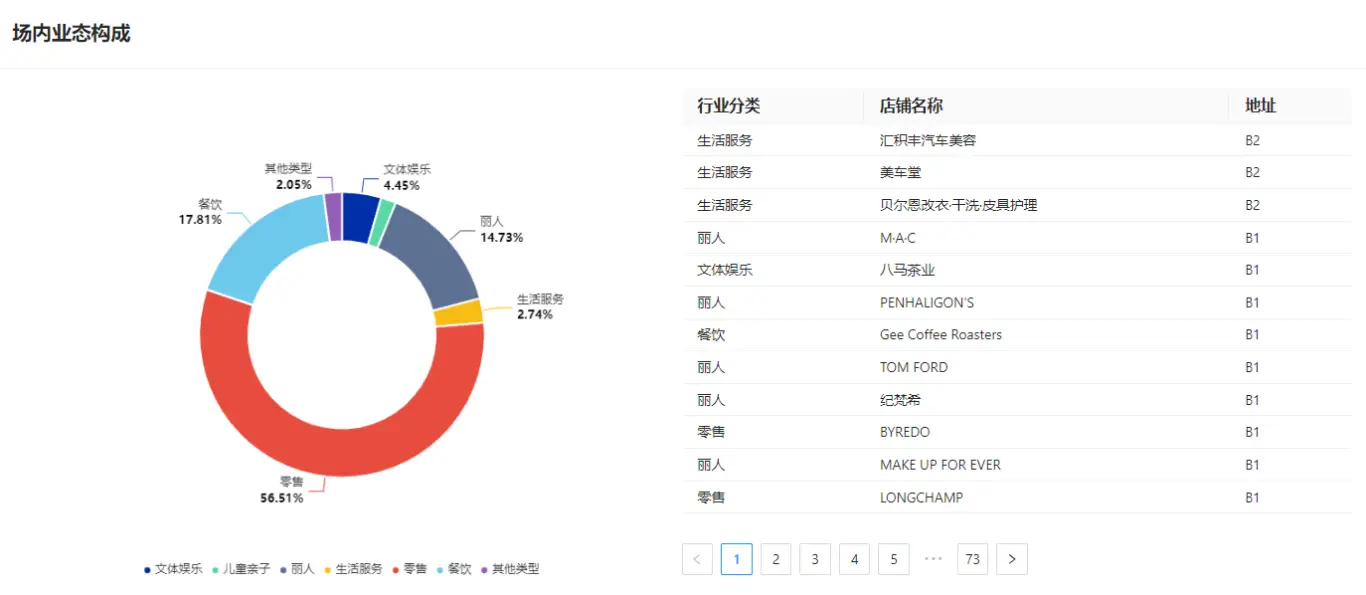The image size is (1366, 595).
Task: Toggle 文体娱乐 legend item
Action: 173,569
